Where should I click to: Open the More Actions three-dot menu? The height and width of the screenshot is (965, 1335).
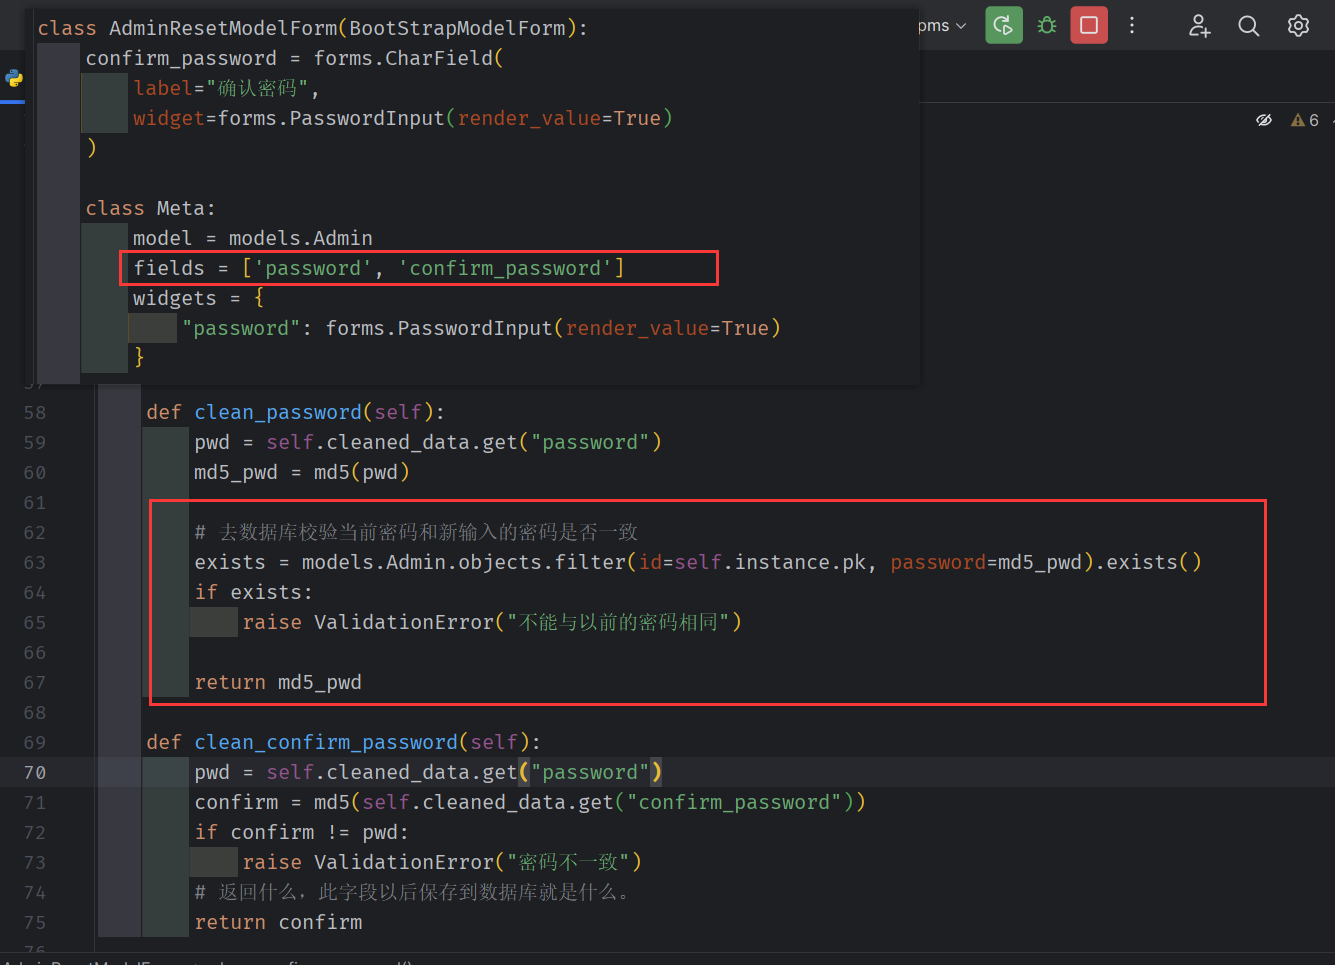[1132, 25]
